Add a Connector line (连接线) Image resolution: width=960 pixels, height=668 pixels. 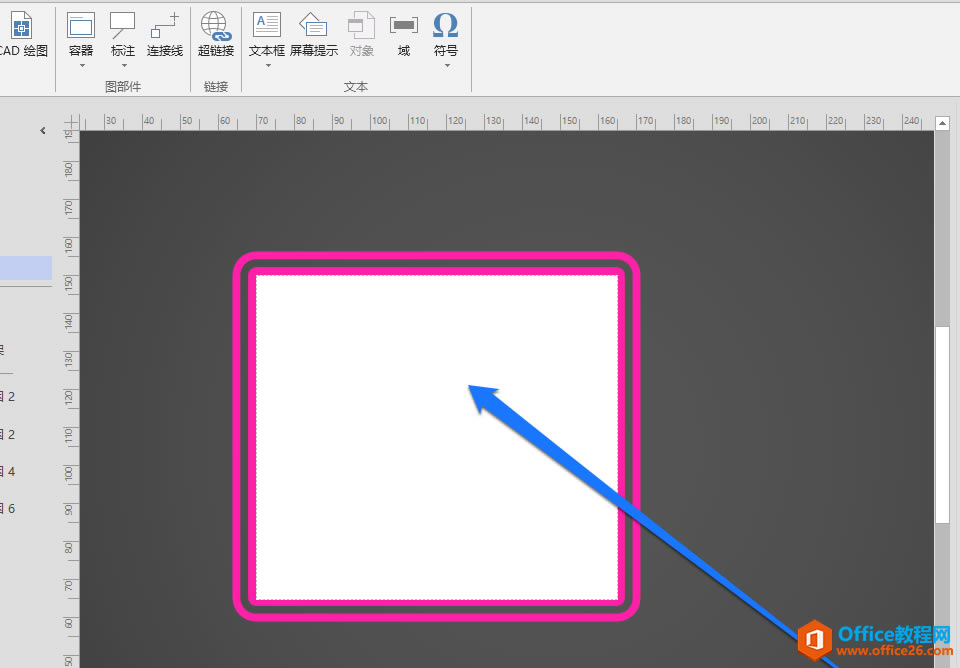click(x=165, y=26)
